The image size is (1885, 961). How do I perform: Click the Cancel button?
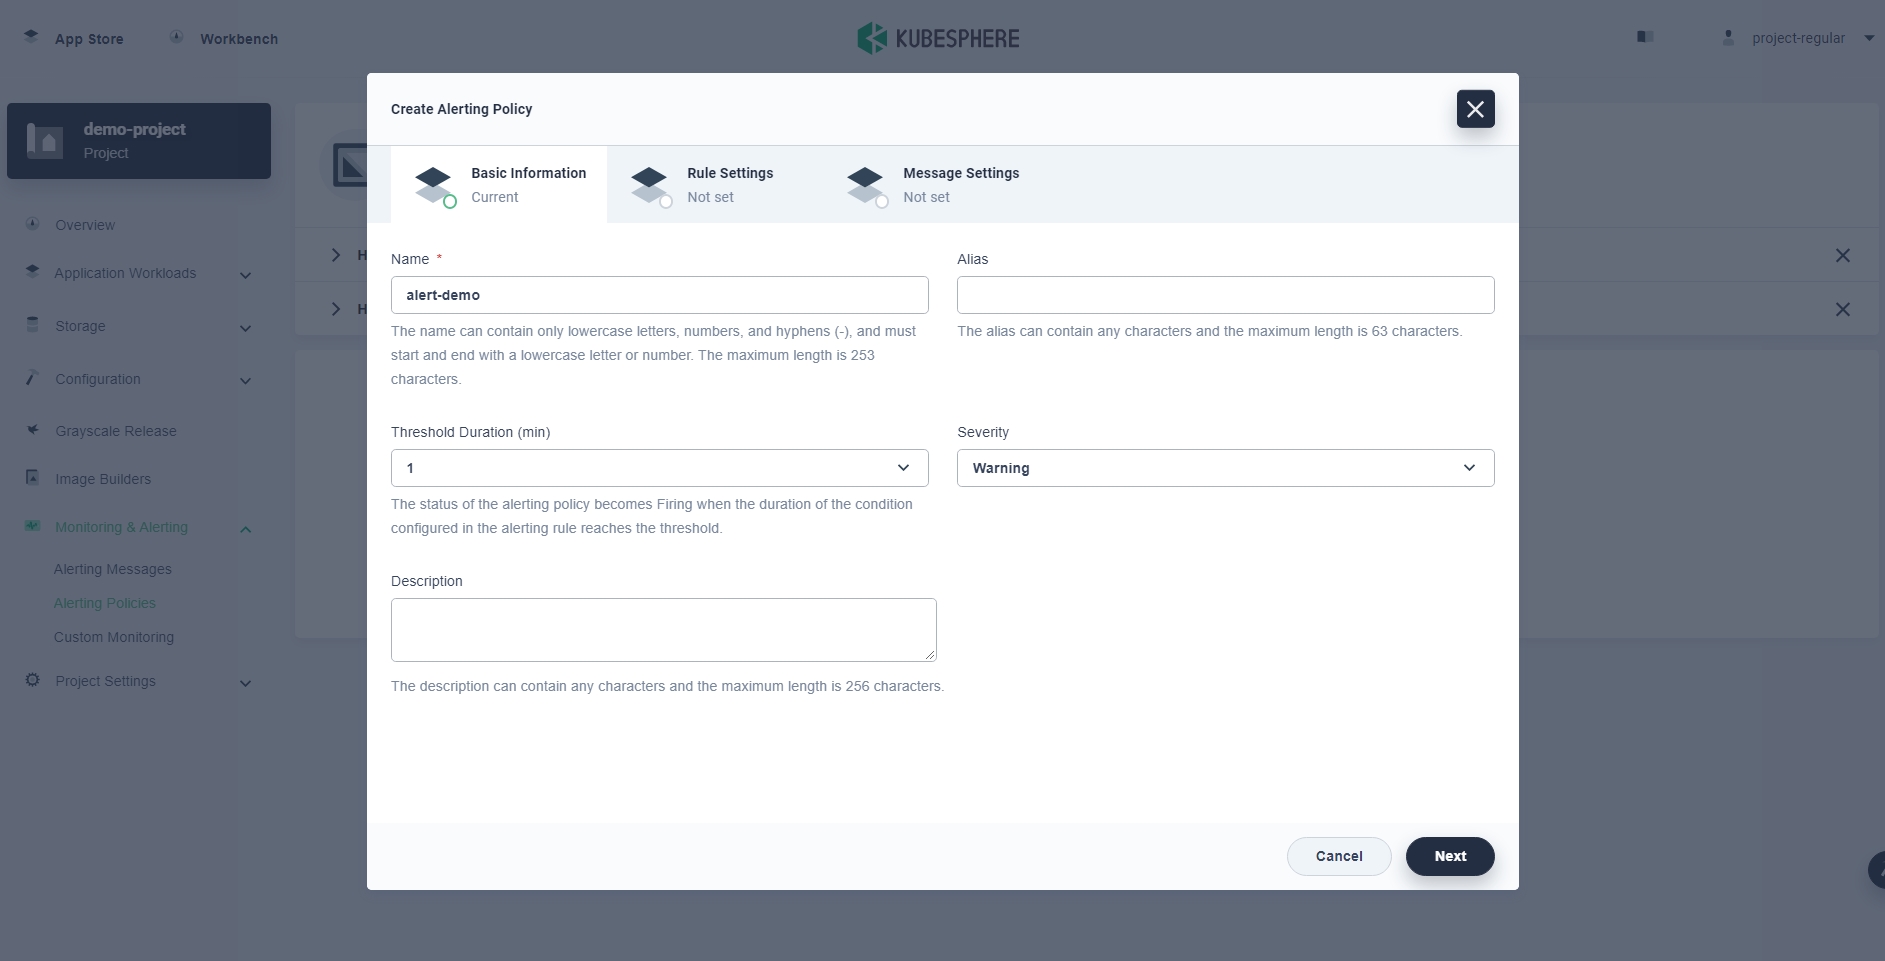(1338, 856)
